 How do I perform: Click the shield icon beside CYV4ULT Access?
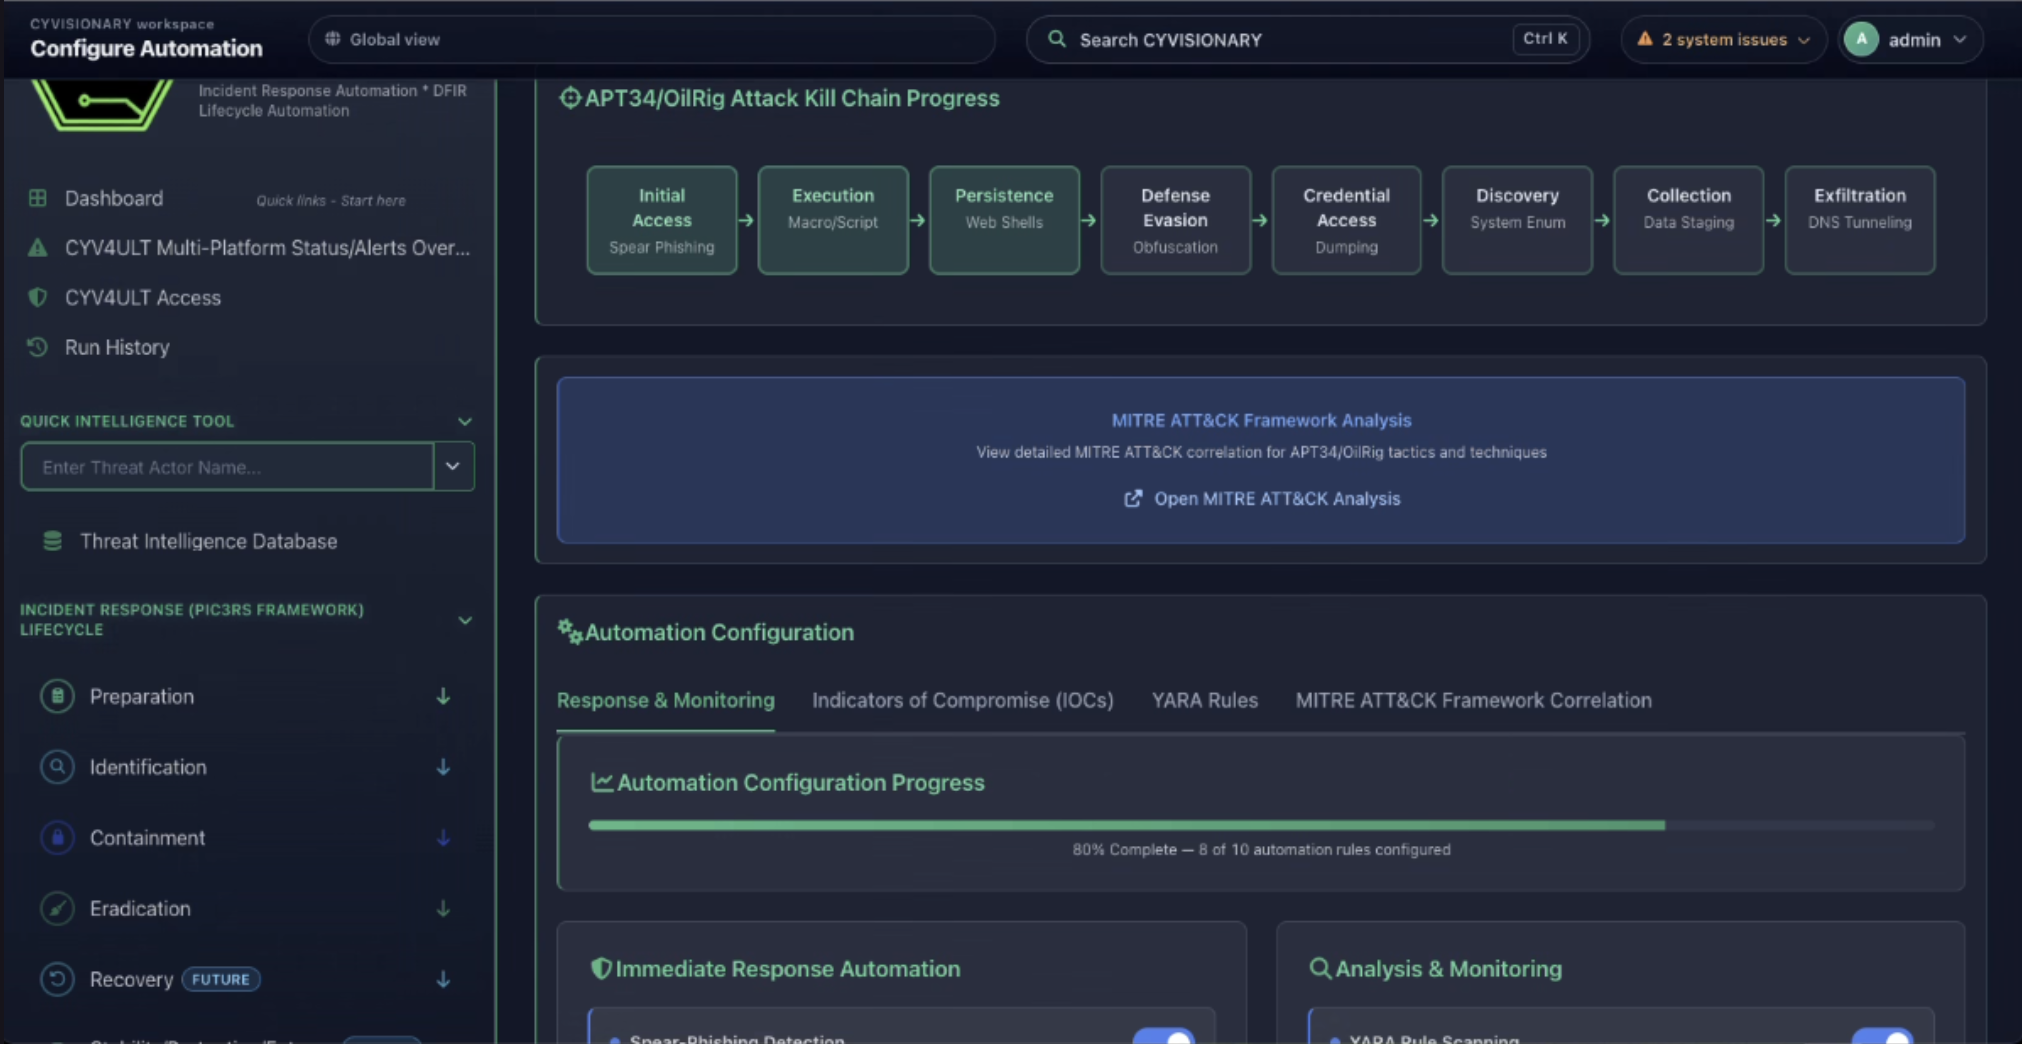coord(38,297)
